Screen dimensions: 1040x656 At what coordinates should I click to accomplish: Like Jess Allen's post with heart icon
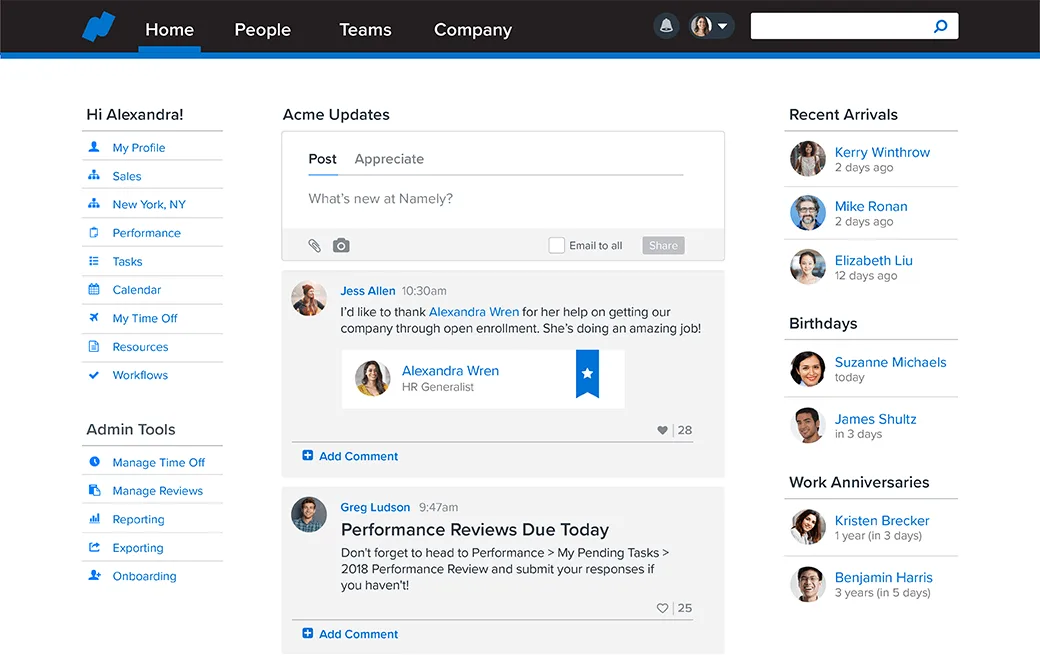coord(662,430)
